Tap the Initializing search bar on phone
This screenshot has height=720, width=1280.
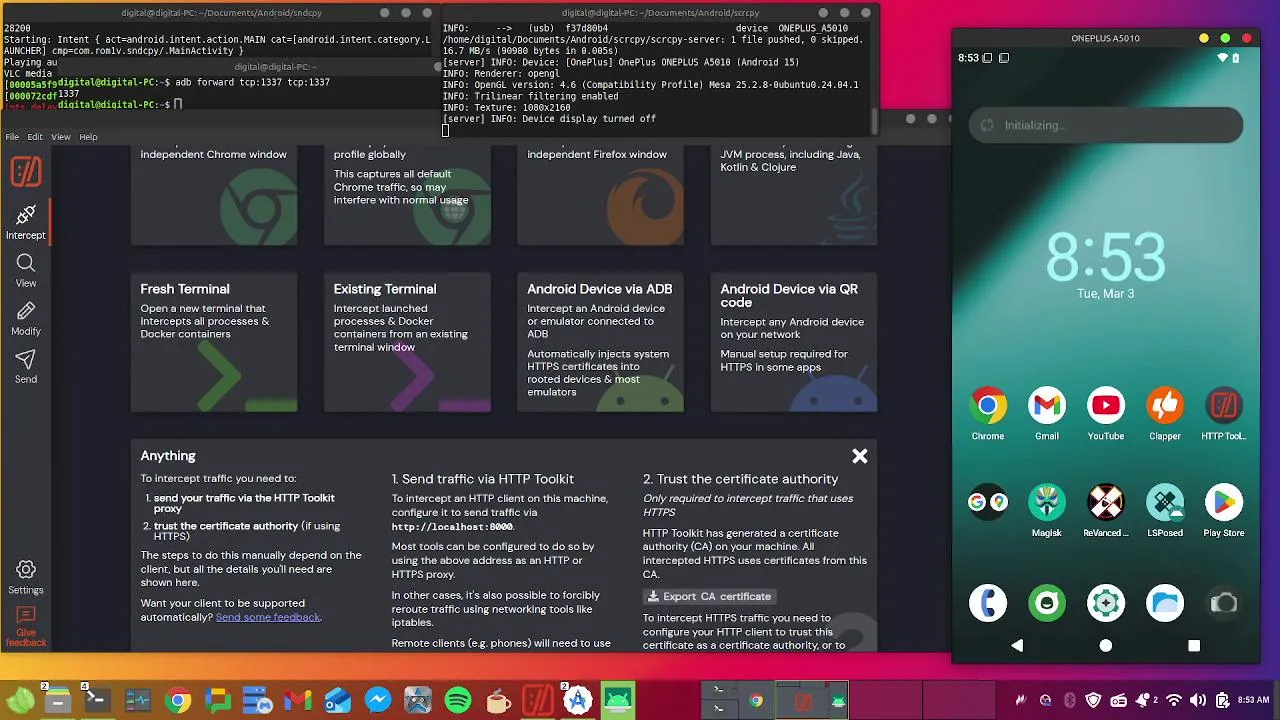1106,125
